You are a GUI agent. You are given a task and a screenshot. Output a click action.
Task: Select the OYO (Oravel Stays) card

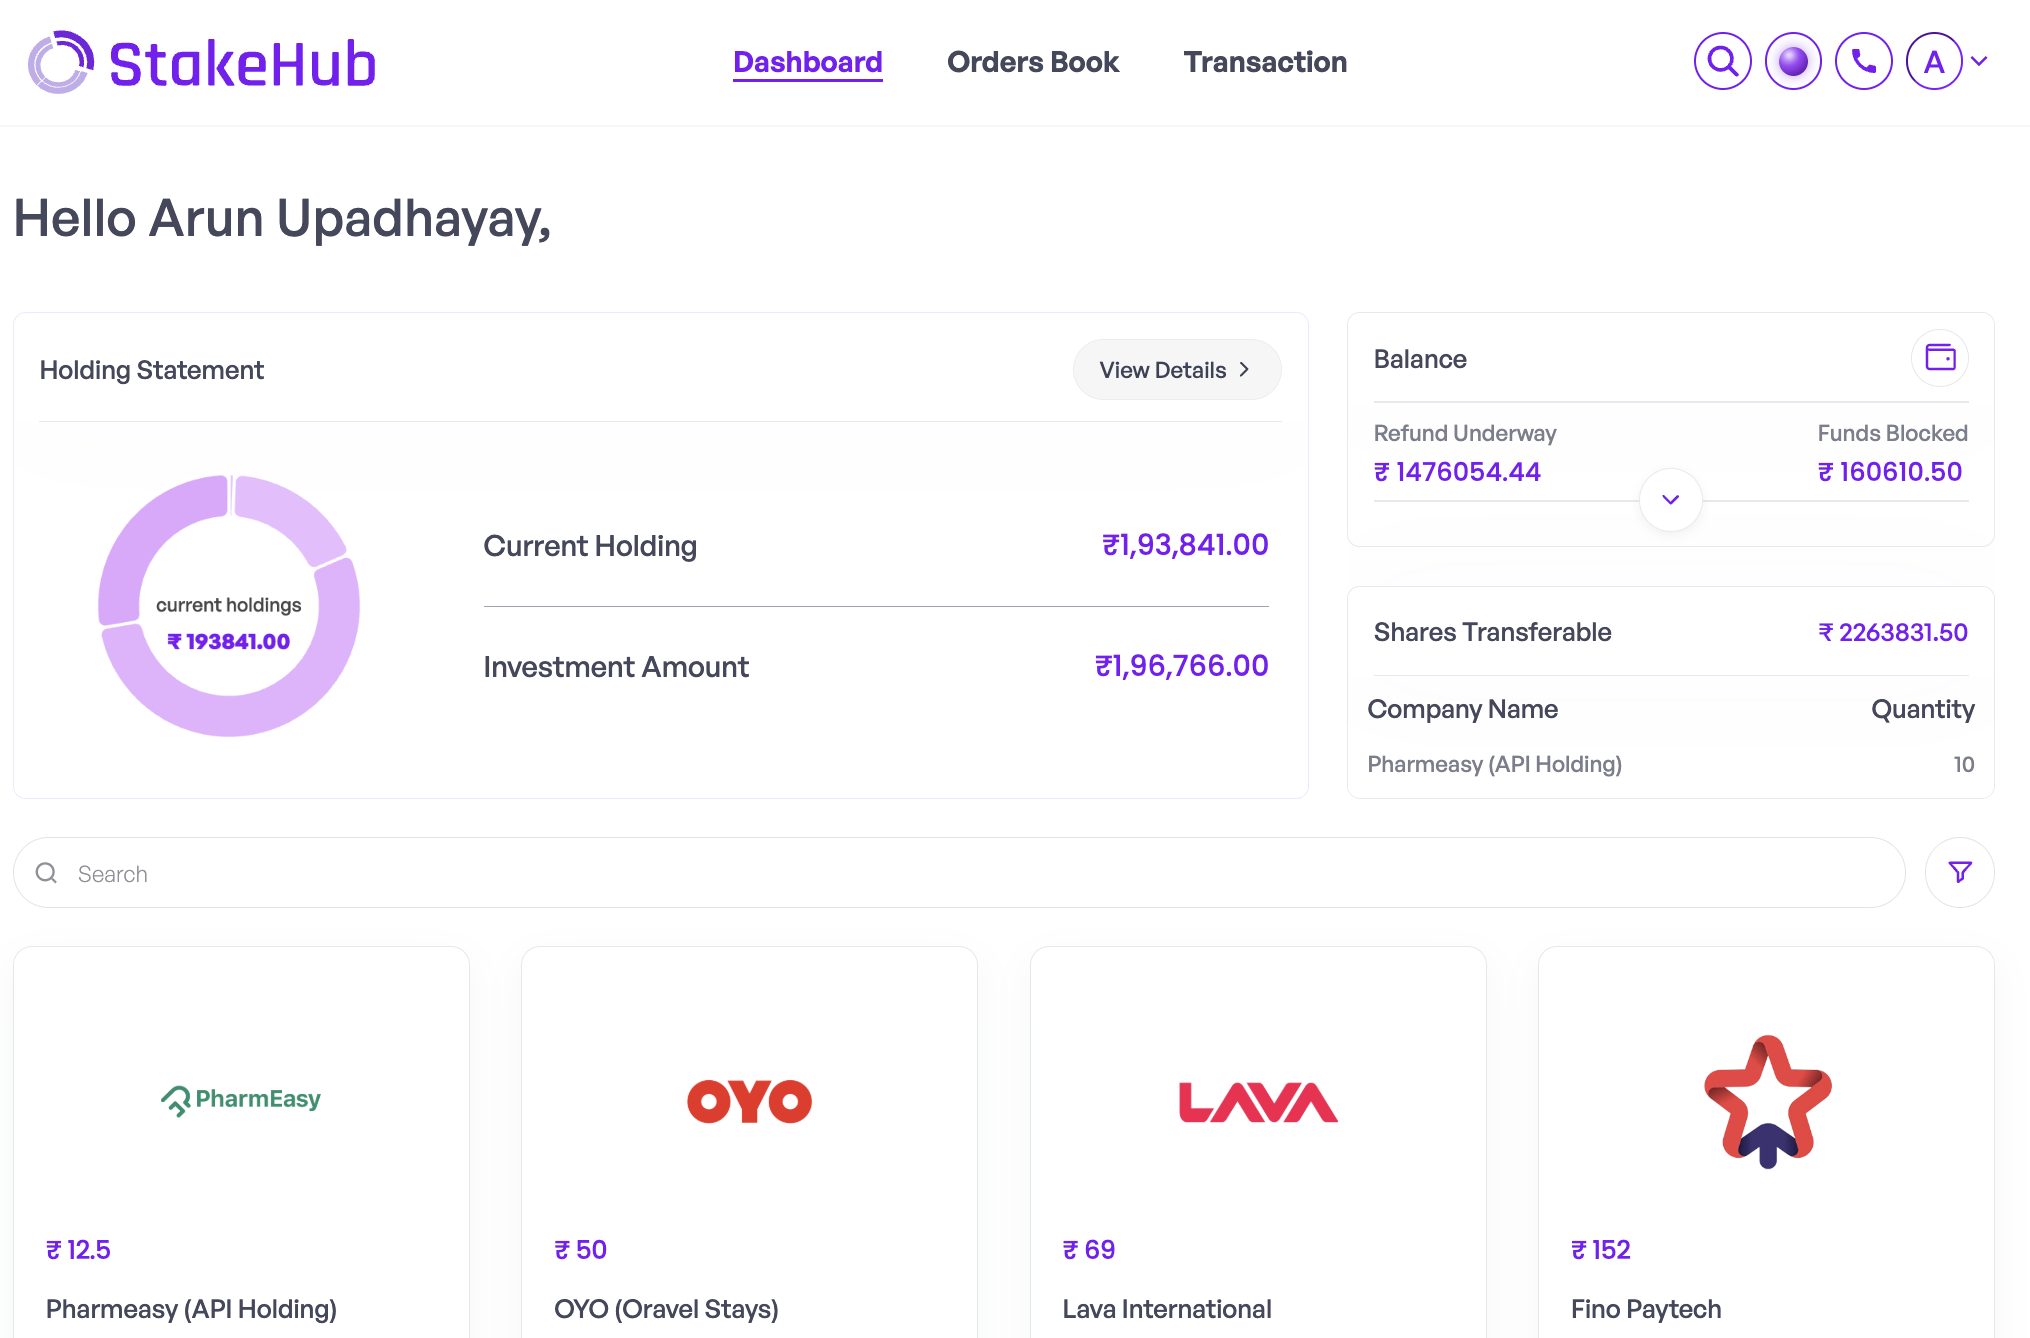[749, 1140]
